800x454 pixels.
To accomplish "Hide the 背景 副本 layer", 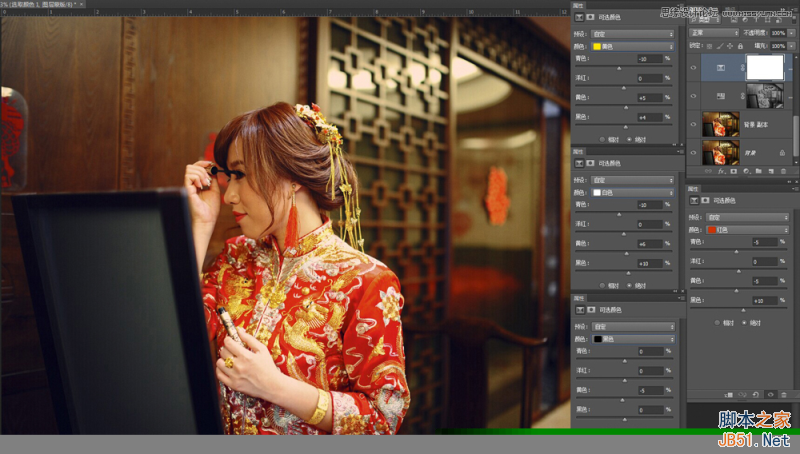I will point(693,124).
